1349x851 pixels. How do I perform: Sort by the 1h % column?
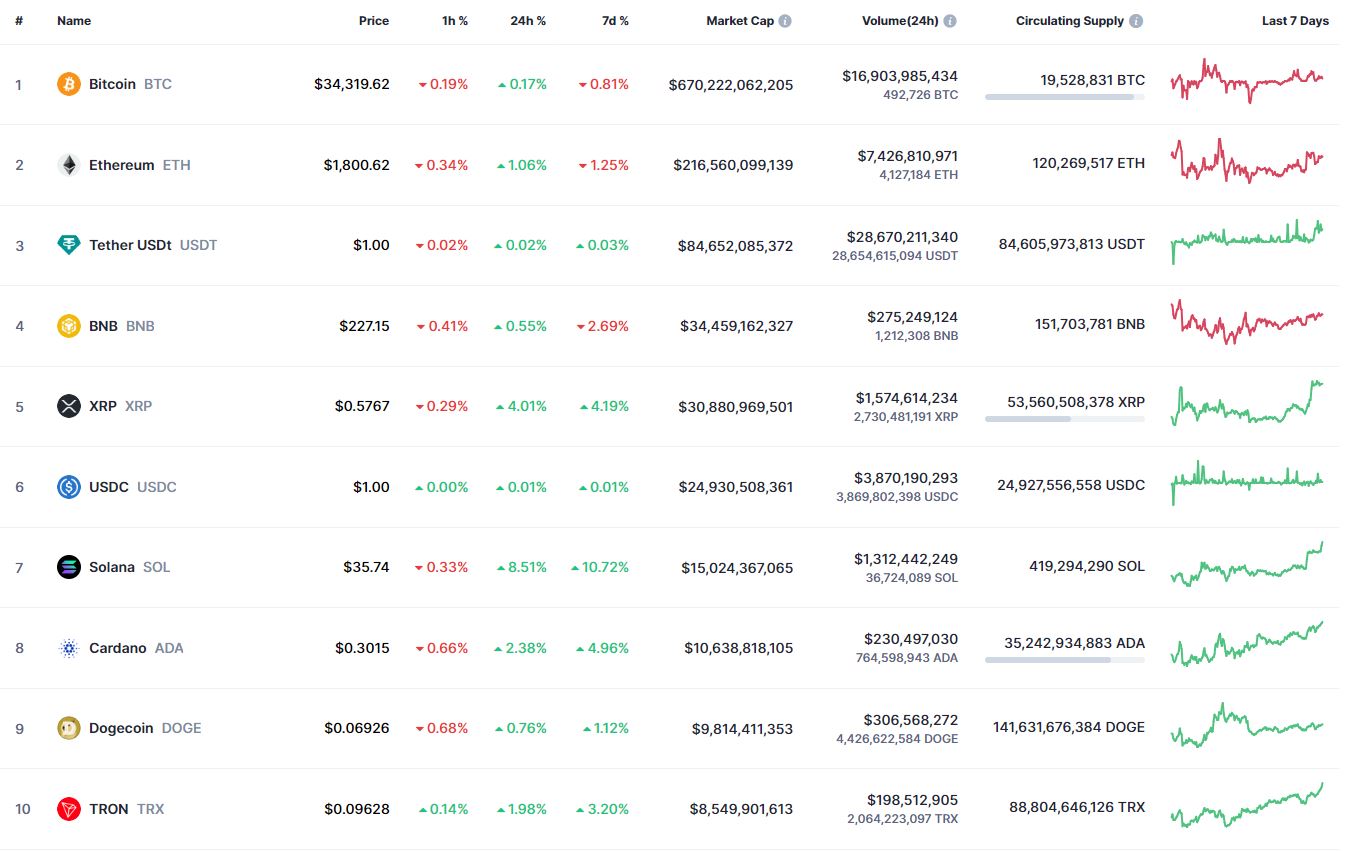(x=455, y=21)
